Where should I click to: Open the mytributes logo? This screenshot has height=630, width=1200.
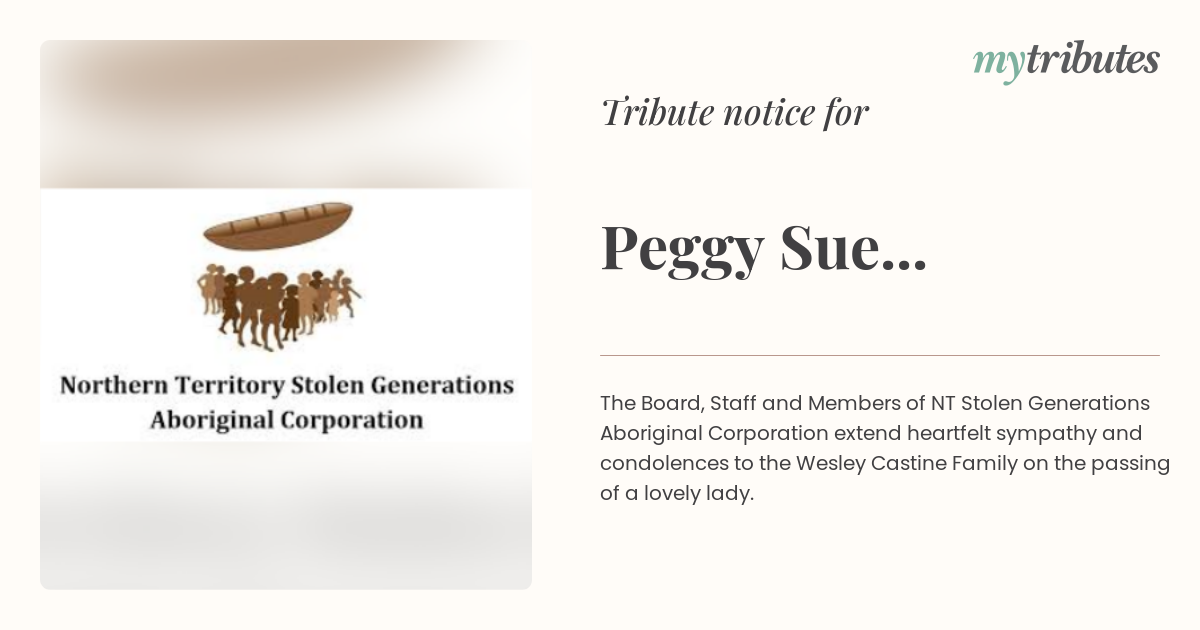(x=1066, y=61)
